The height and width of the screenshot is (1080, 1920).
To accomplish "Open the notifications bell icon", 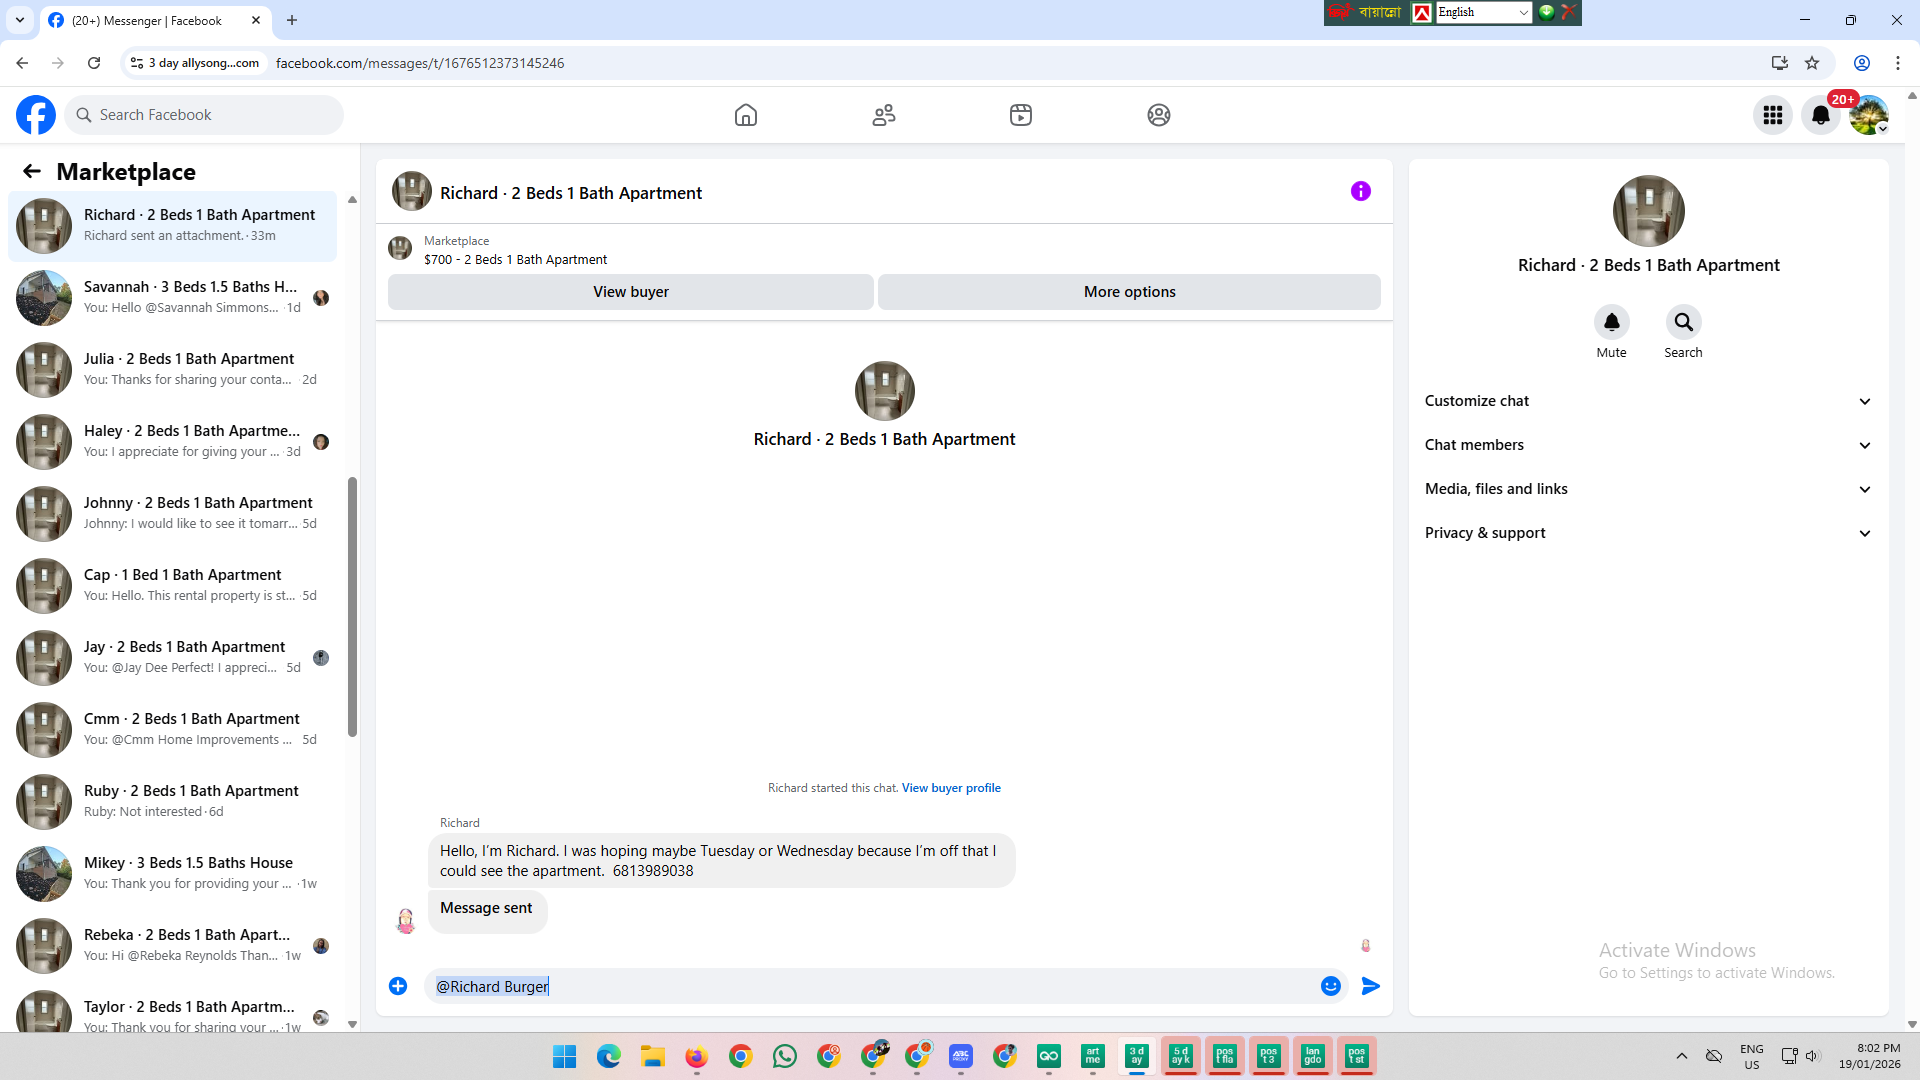I will tap(1820, 115).
